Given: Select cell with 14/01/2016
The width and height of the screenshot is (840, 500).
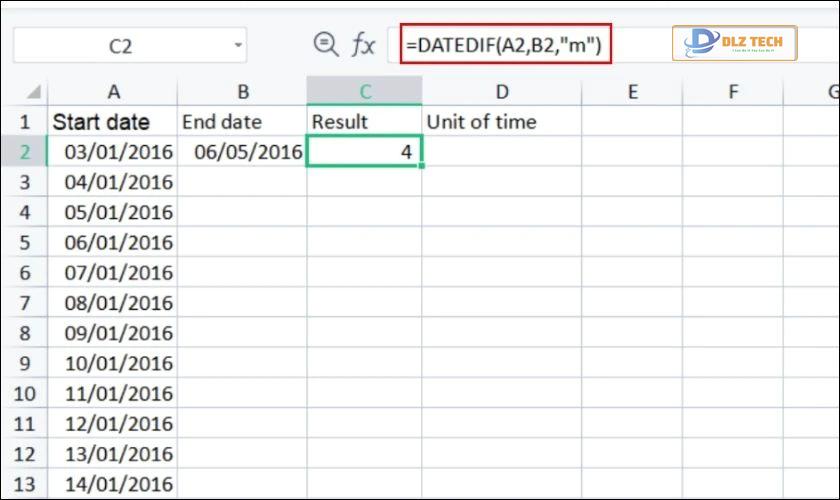Looking at the screenshot, I should [x=113, y=484].
